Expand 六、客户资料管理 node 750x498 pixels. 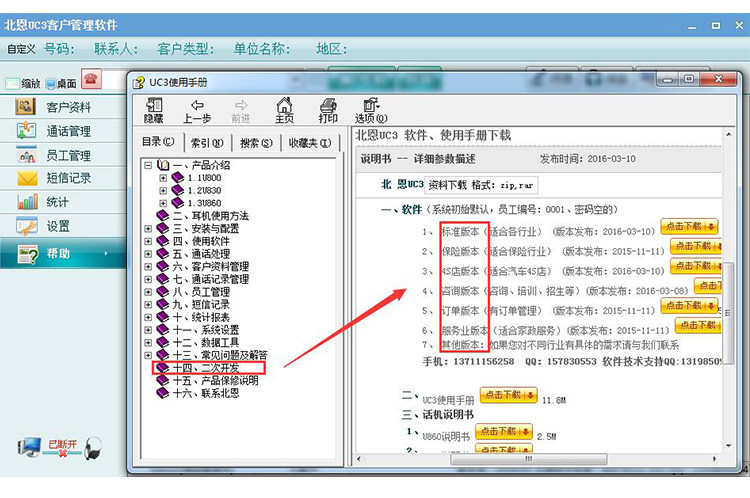[148, 266]
